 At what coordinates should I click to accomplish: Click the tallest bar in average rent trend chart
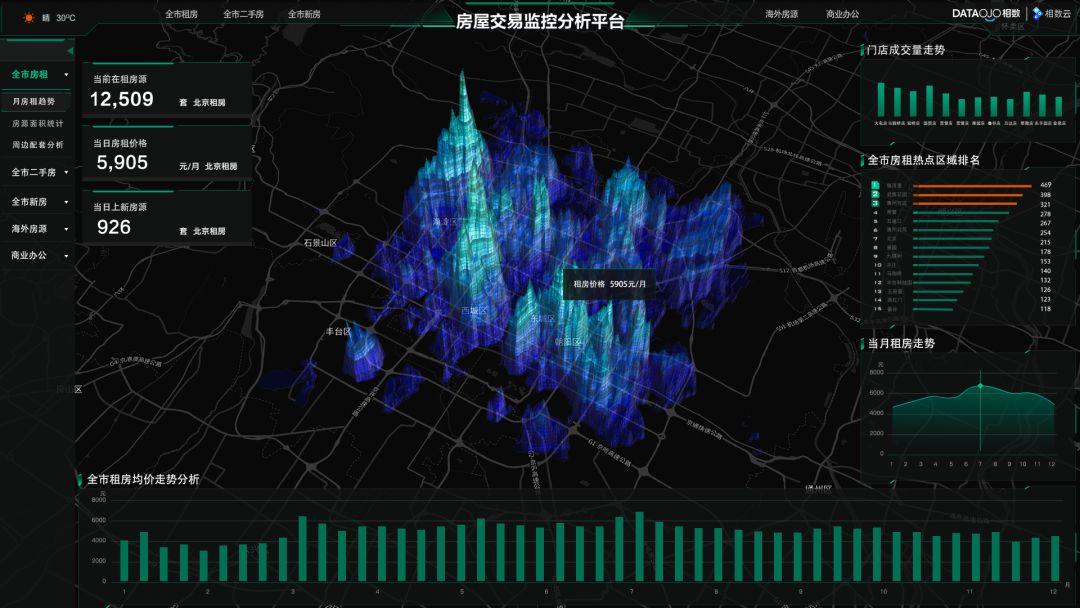click(x=639, y=547)
